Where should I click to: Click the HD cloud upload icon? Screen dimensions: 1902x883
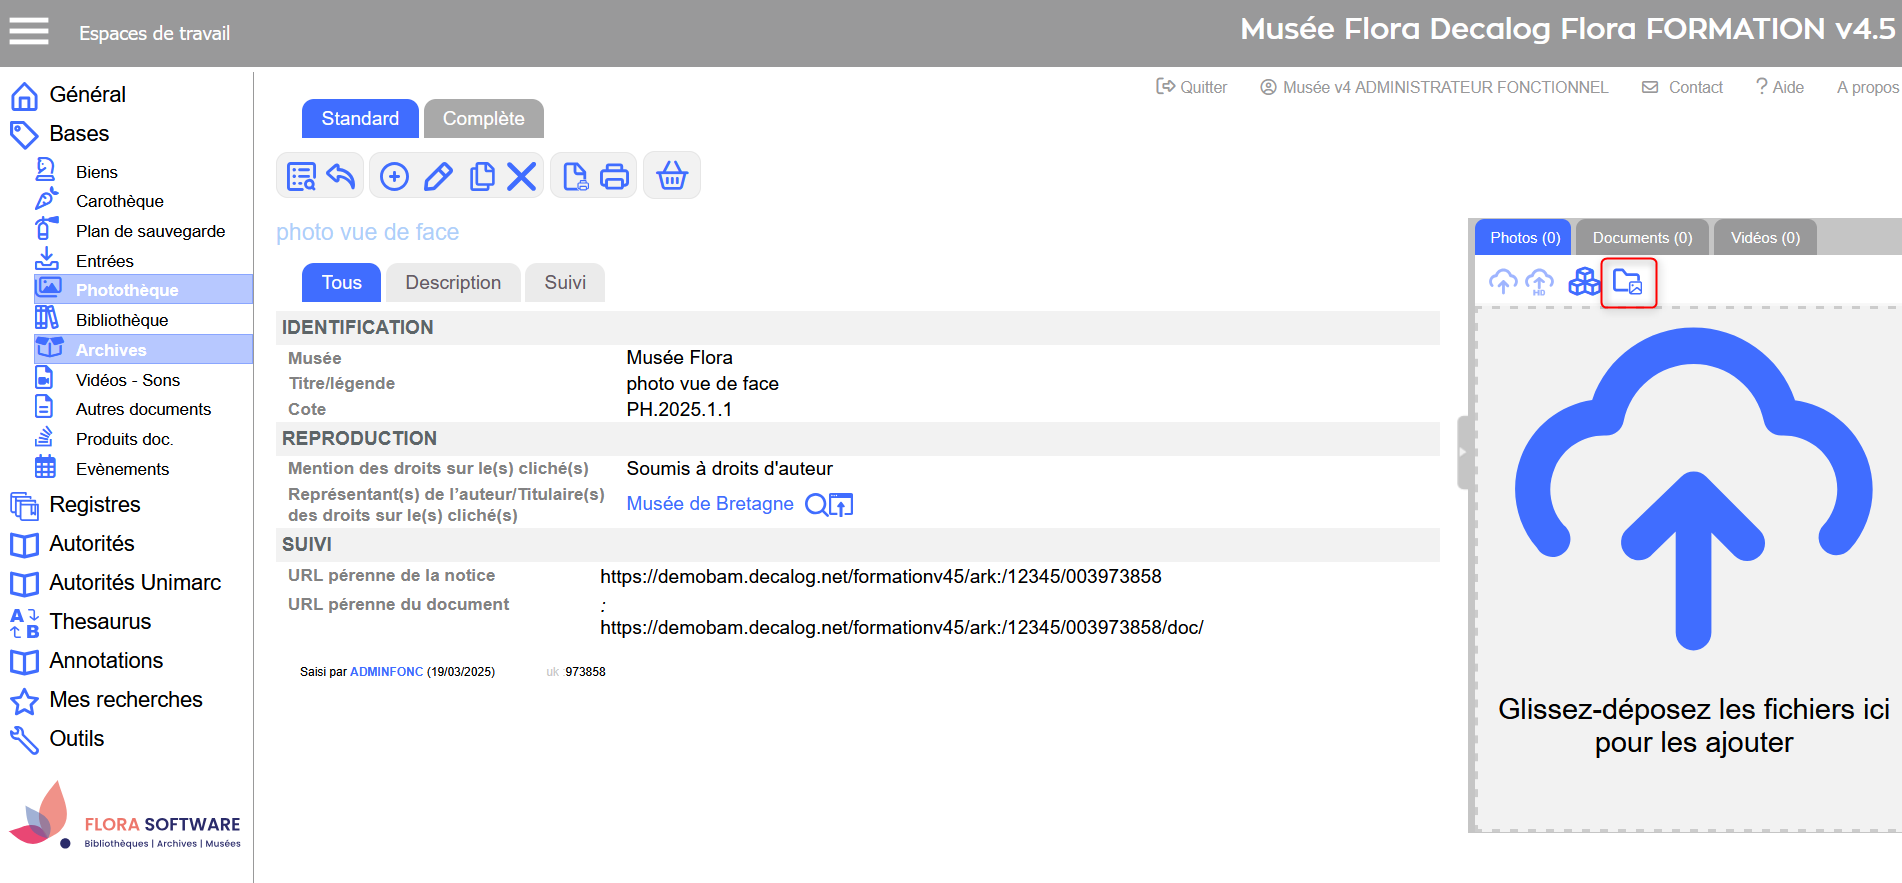[x=1540, y=283]
